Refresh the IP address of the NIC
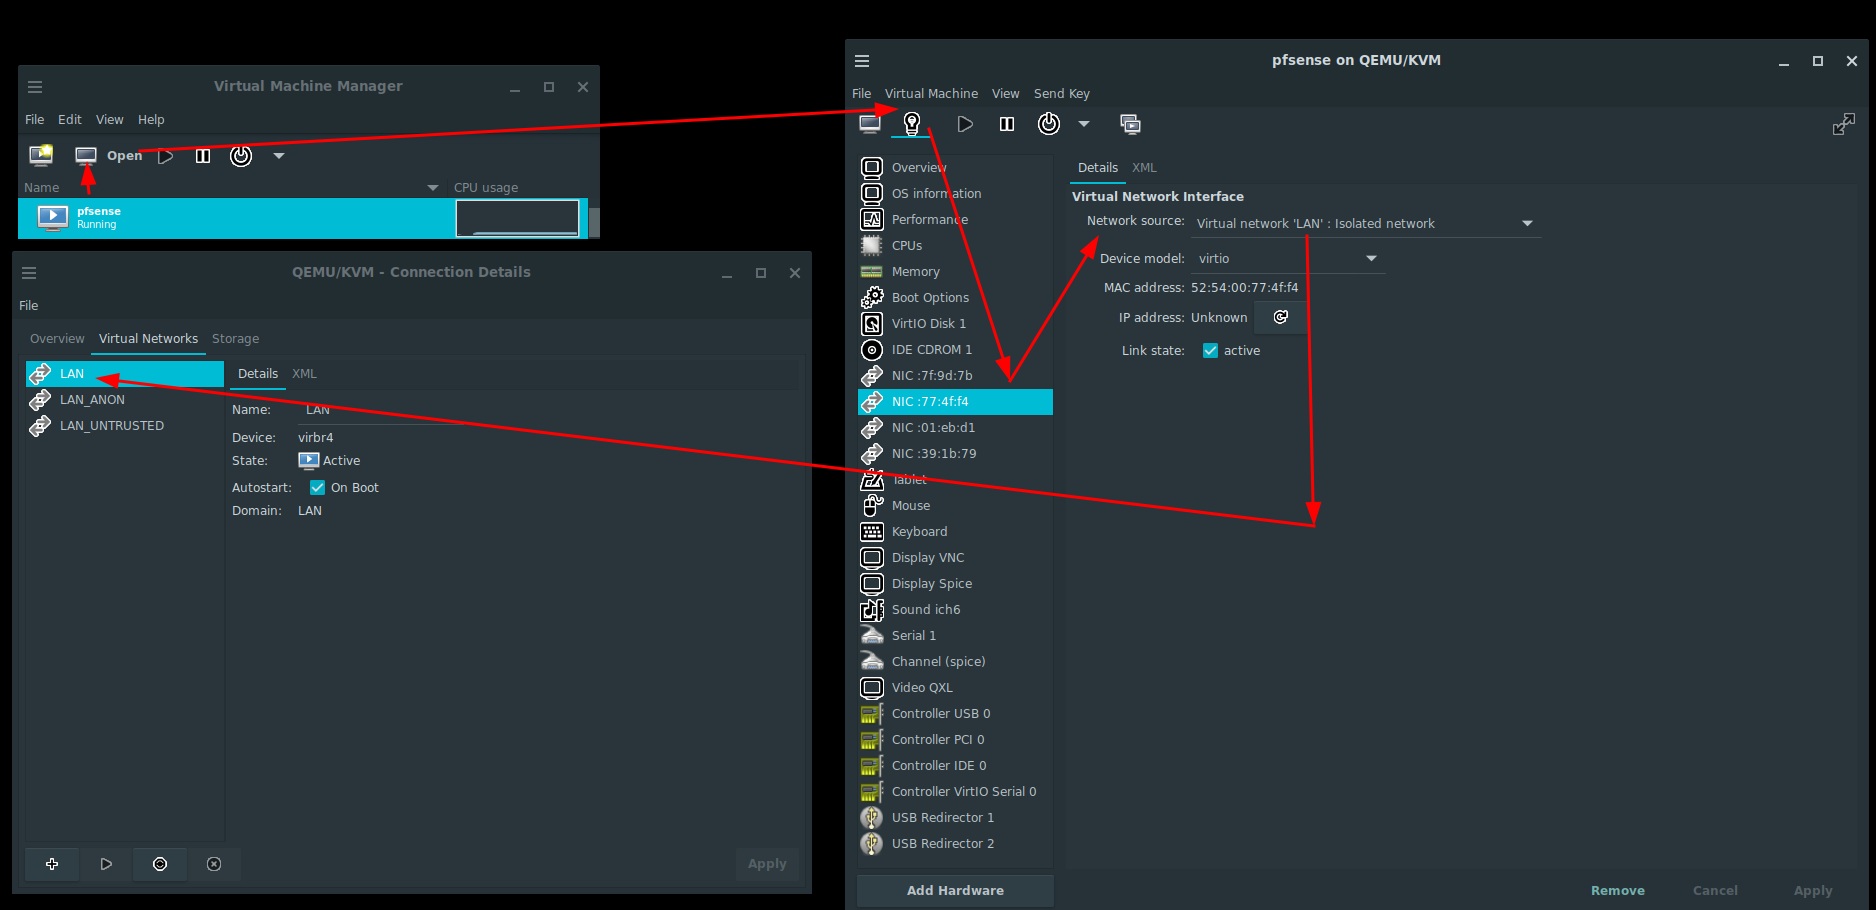This screenshot has height=910, width=1876. click(1281, 317)
